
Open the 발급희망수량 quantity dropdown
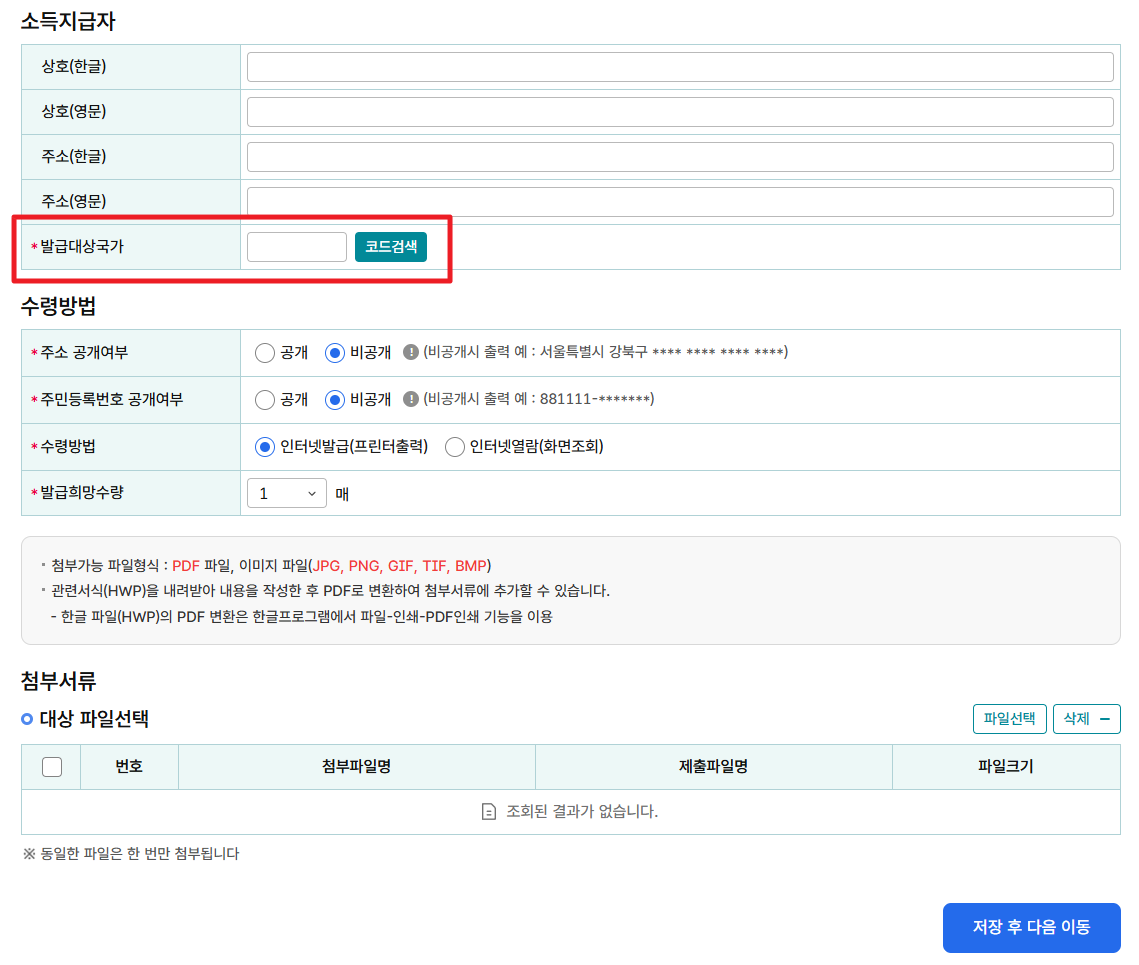point(286,493)
